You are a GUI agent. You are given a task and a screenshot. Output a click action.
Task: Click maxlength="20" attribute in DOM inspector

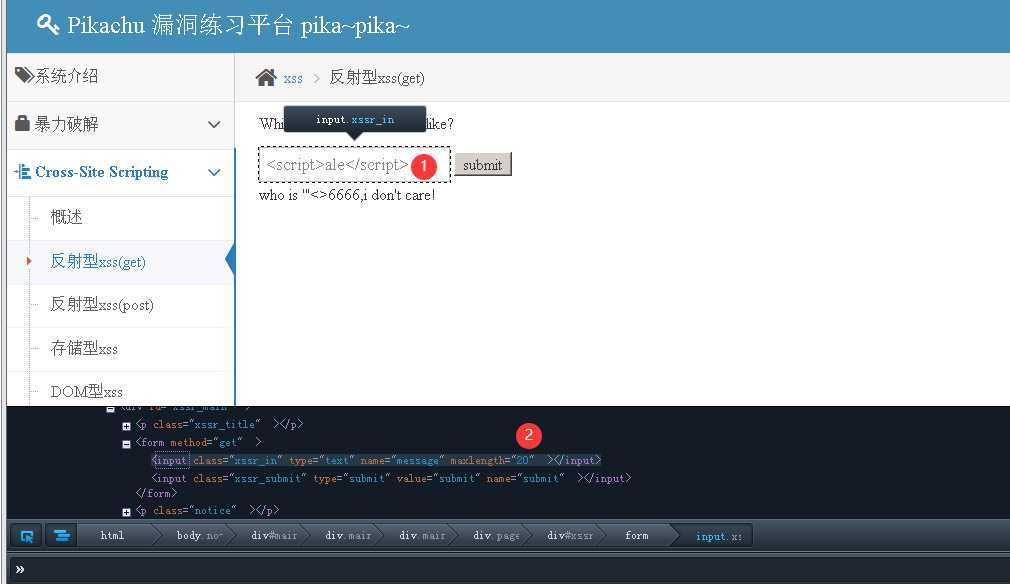coord(492,460)
